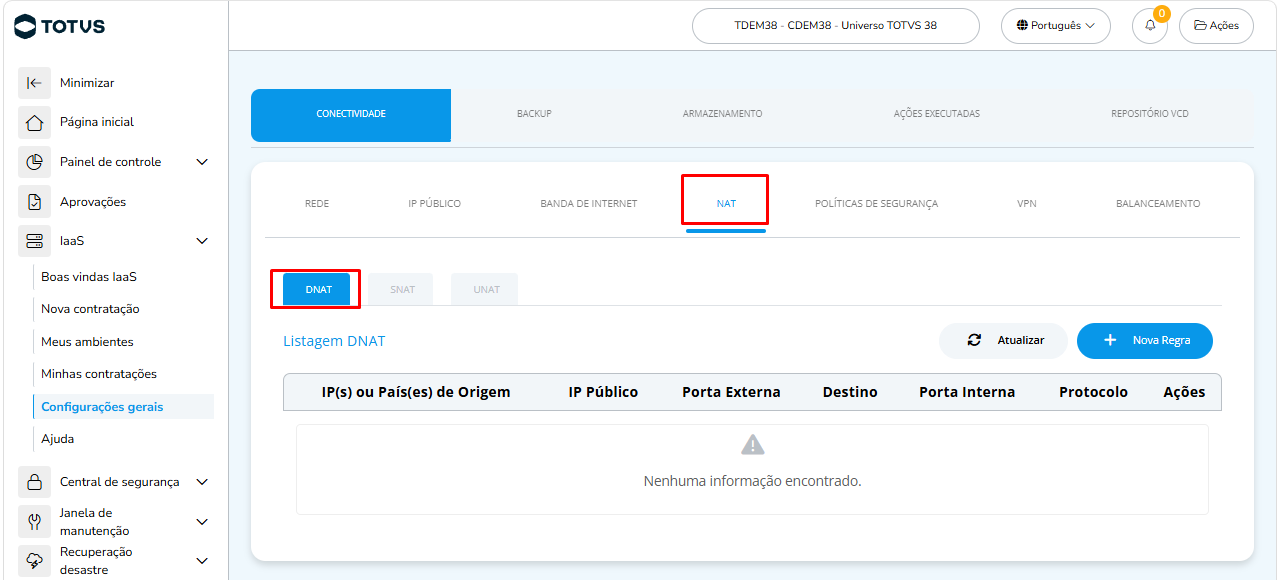Open the Aprovações link

(93, 202)
